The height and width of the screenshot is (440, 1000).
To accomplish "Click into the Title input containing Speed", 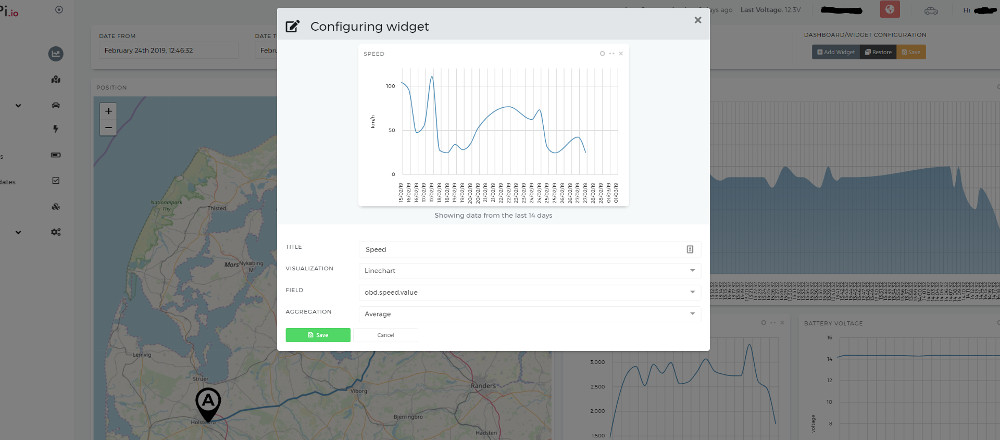I will coord(530,249).
